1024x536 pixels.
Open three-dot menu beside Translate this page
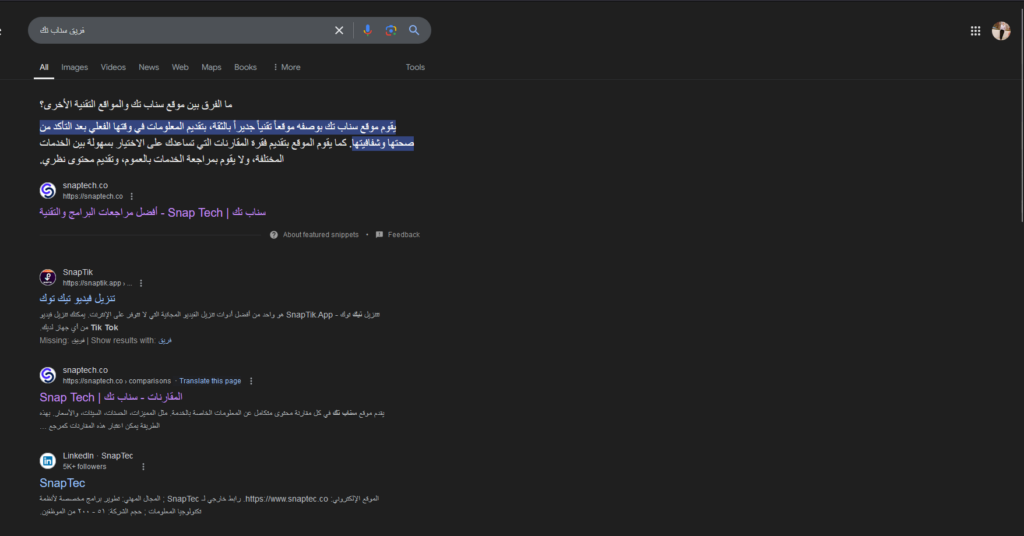(x=251, y=381)
